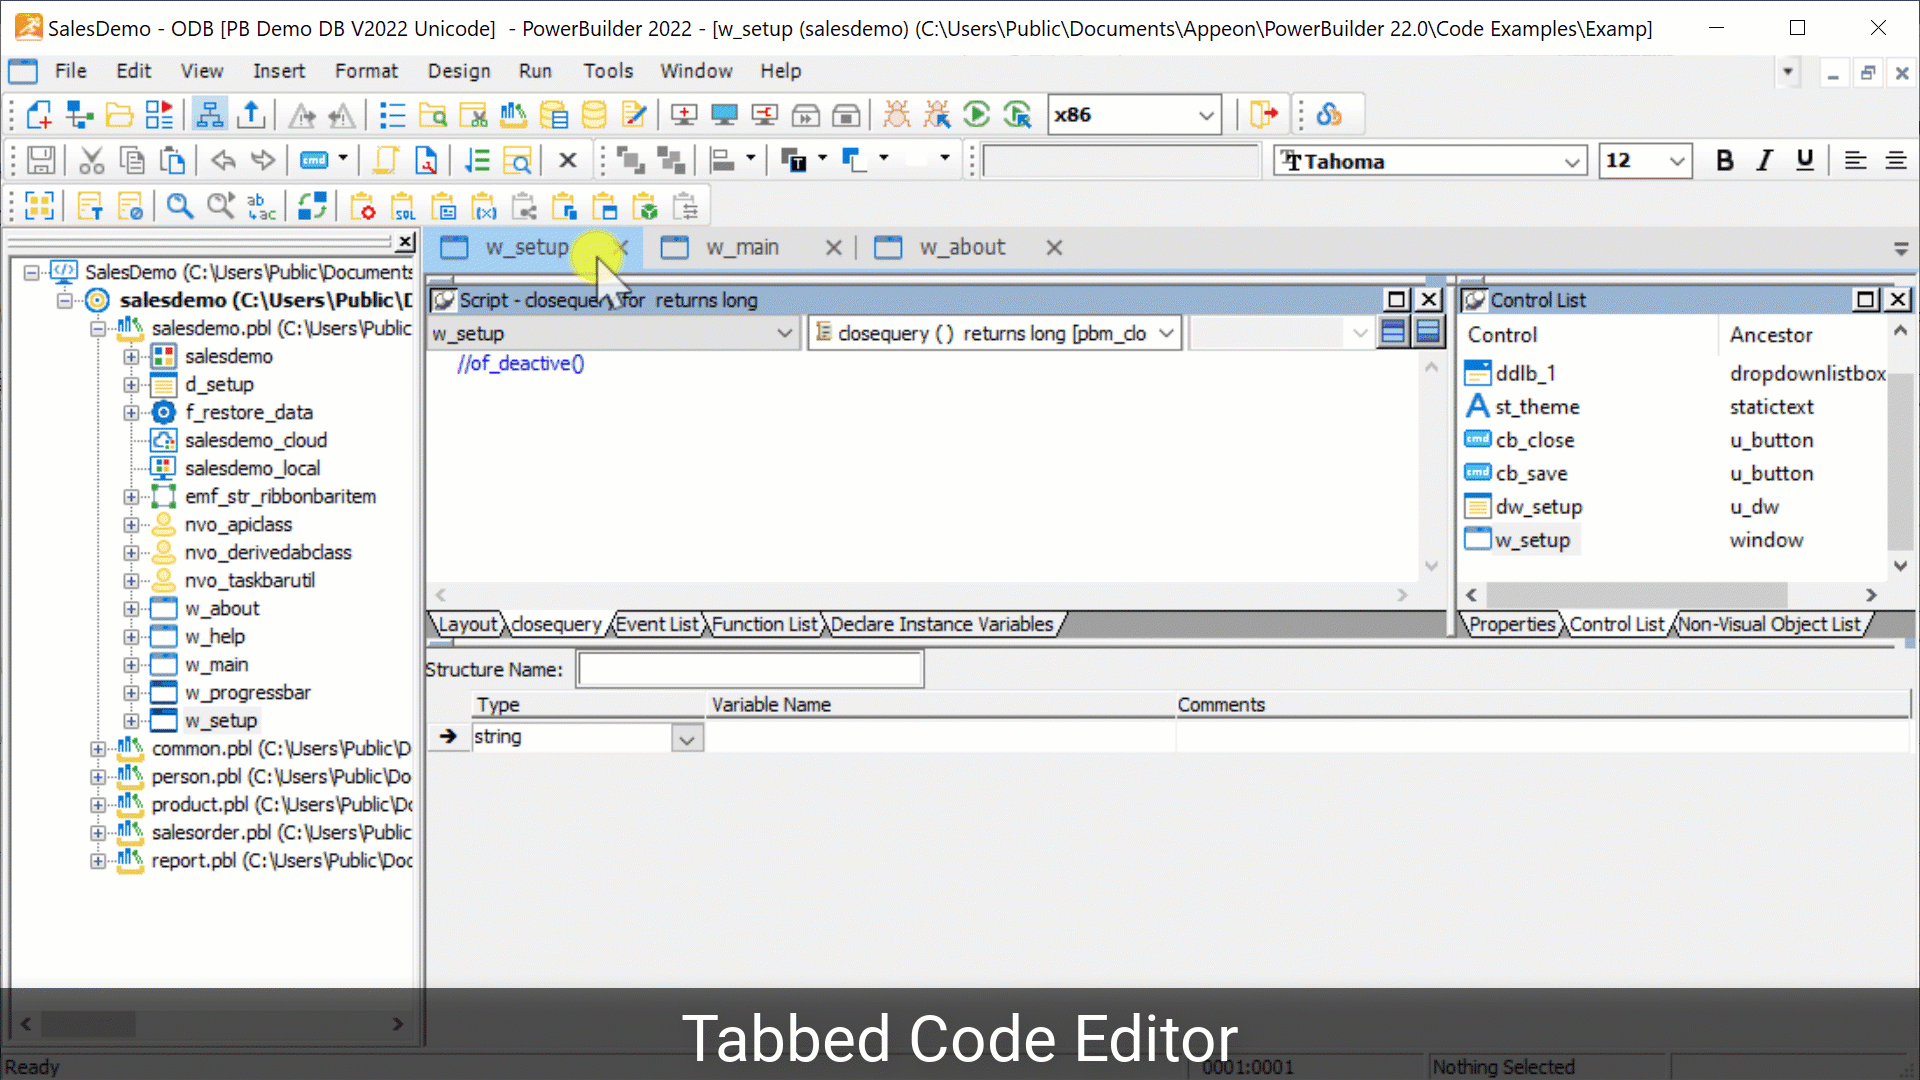Click the Replace text icon

pos(261,207)
